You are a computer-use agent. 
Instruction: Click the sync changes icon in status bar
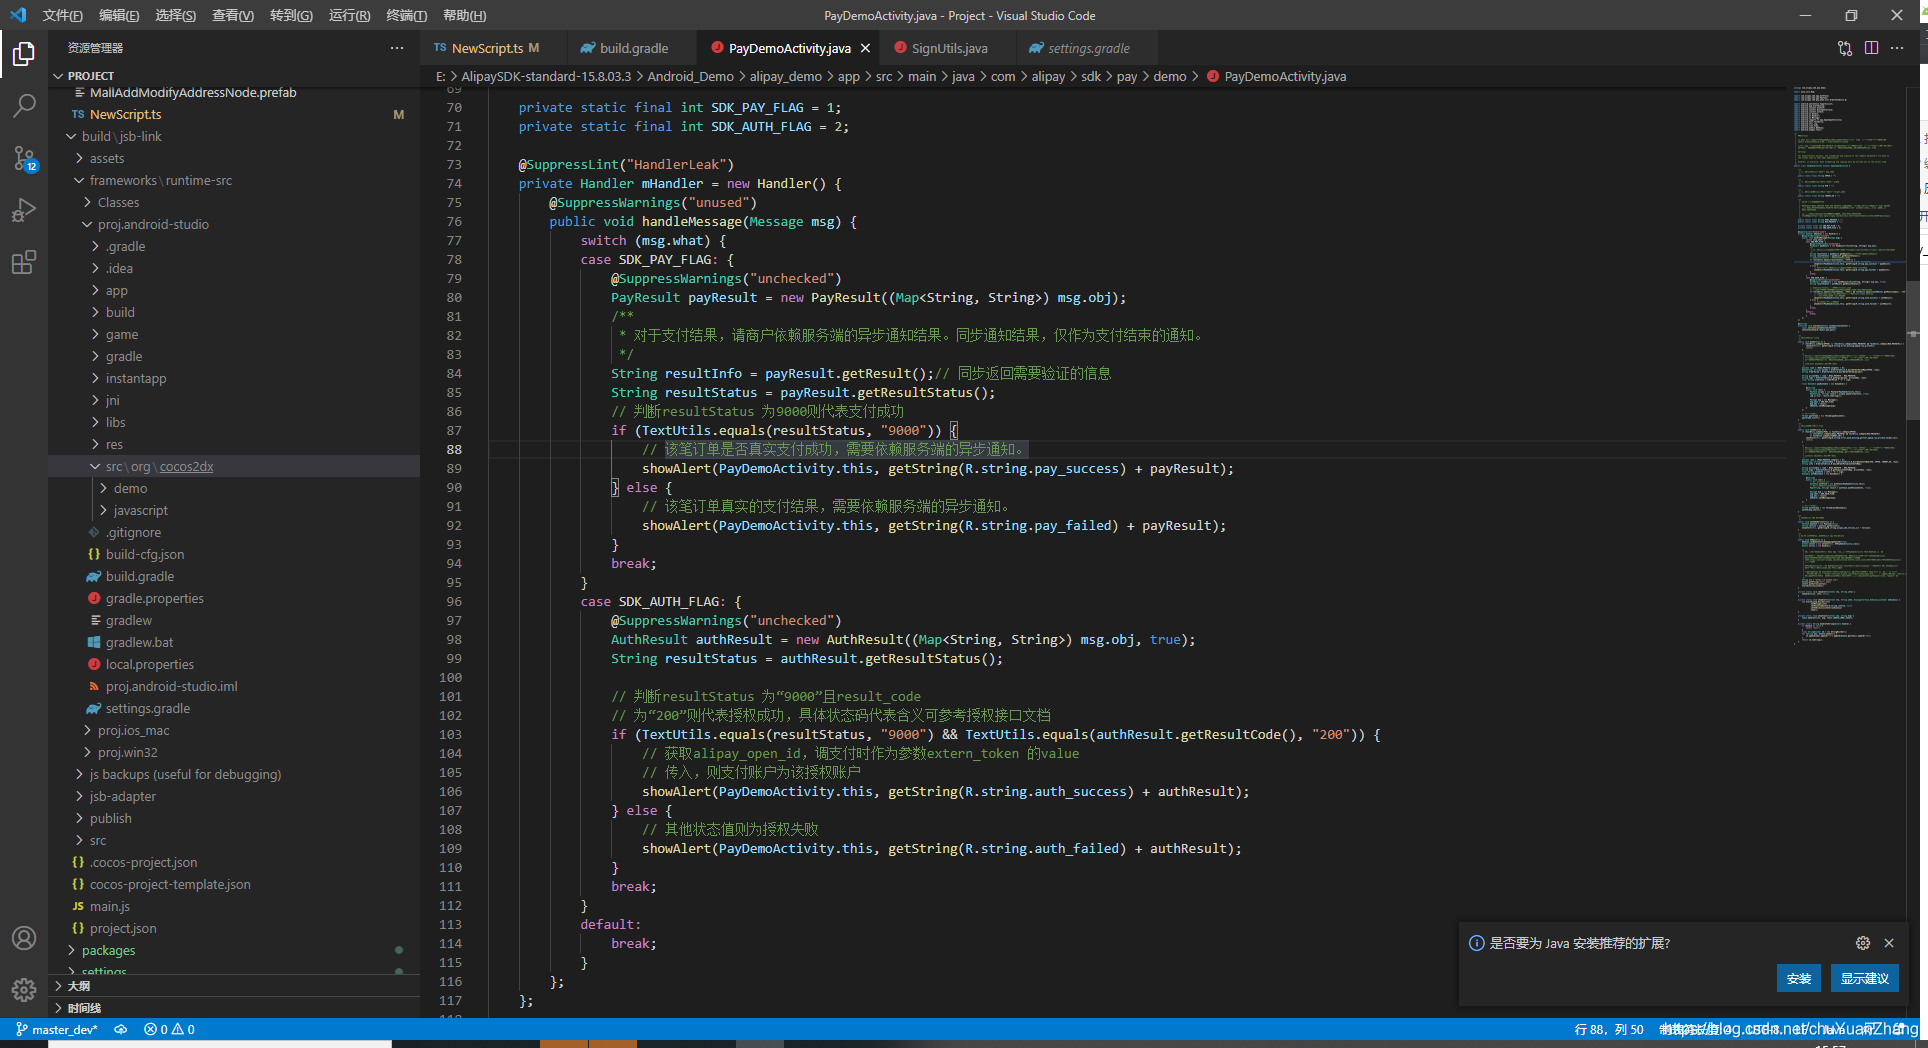click(x=120, y=1029)
